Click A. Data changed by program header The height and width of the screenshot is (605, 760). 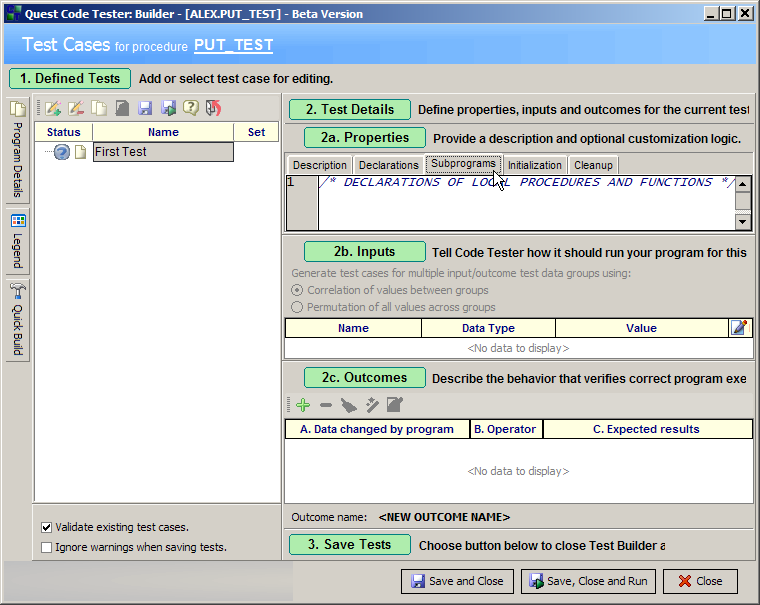[377, 429]
